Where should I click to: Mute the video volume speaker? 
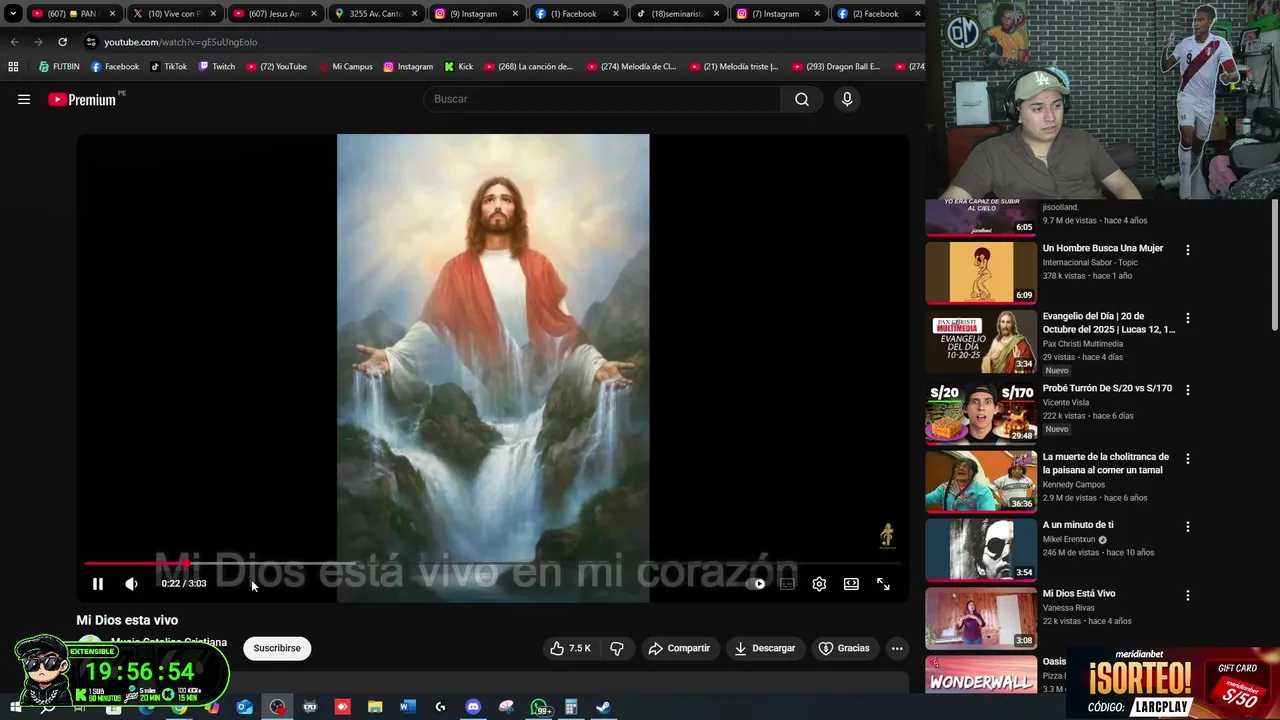coord(131,584)
